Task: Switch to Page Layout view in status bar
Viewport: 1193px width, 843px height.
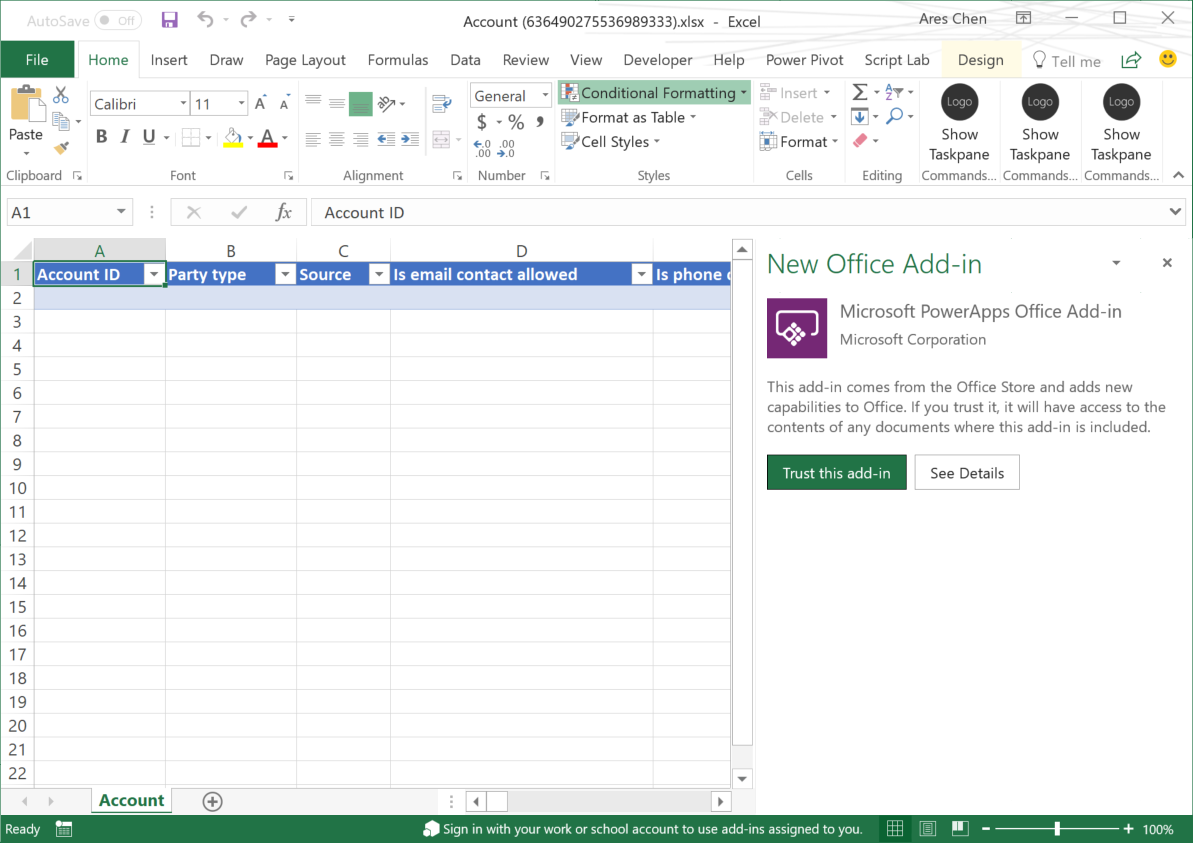Action: point(928,829)
